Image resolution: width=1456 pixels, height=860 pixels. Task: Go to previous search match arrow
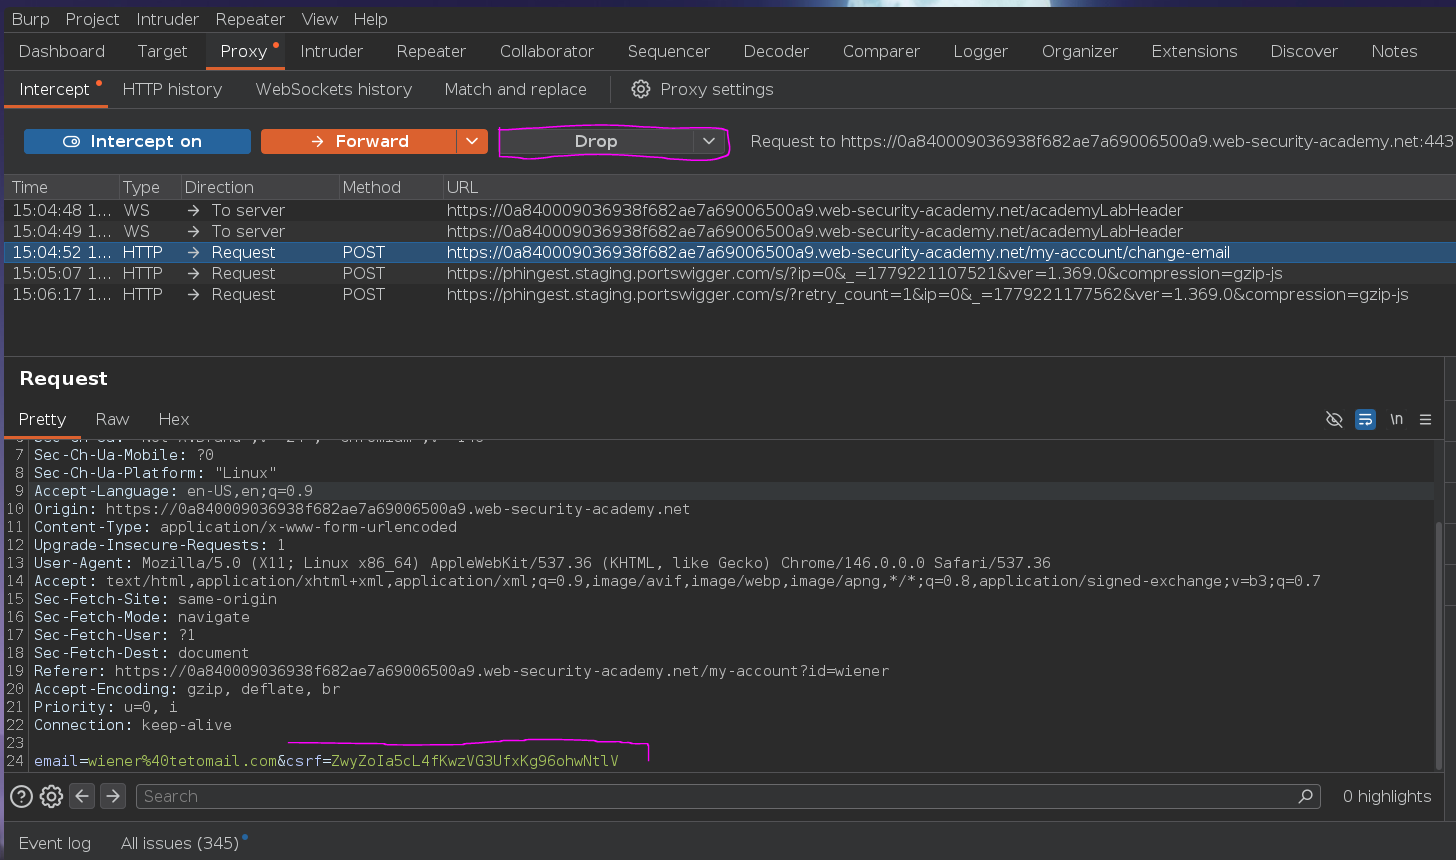tap(83, 796)
